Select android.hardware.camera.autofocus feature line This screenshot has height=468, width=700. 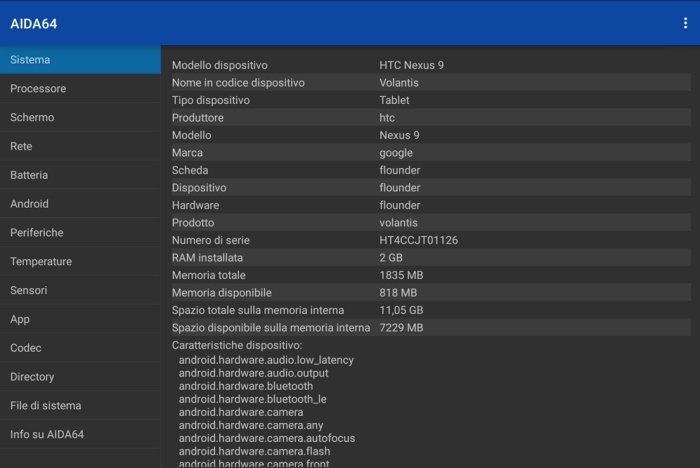(267, 438)
